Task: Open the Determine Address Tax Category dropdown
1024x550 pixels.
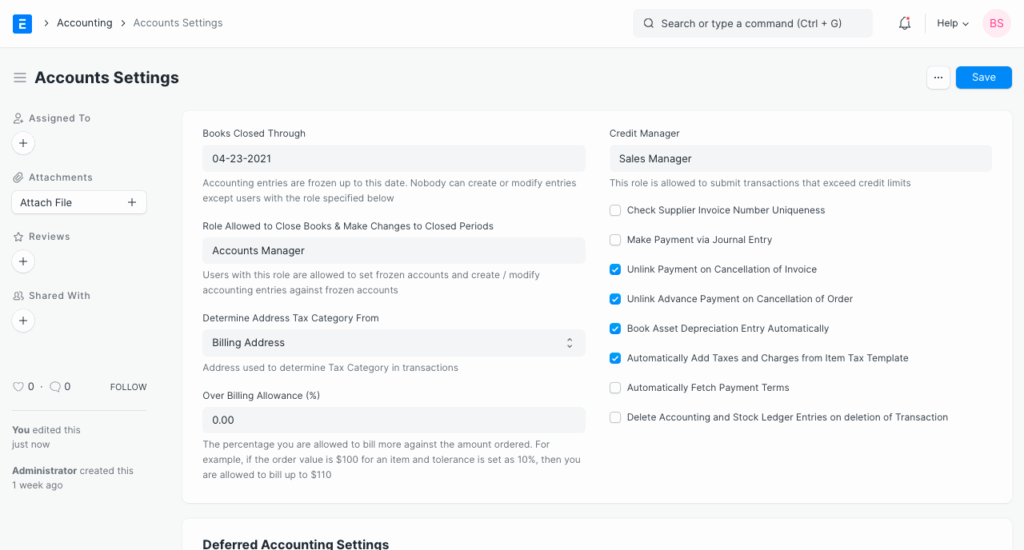Action: point(393,343)
